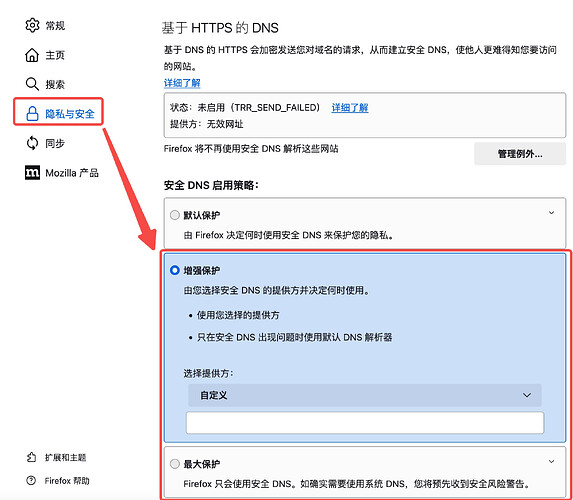Click 详细了解 link under the DNS description

[182, 83]
